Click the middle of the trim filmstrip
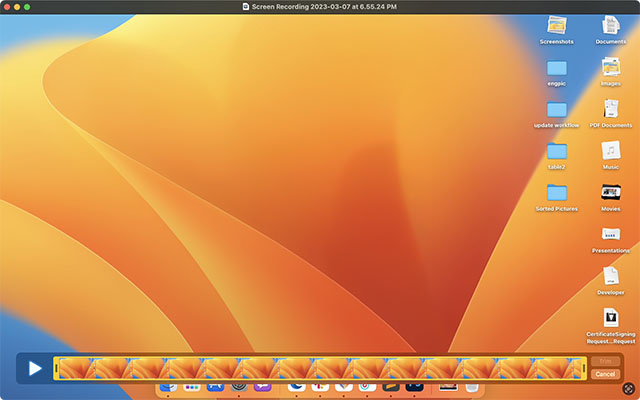 tap(320, 368)
